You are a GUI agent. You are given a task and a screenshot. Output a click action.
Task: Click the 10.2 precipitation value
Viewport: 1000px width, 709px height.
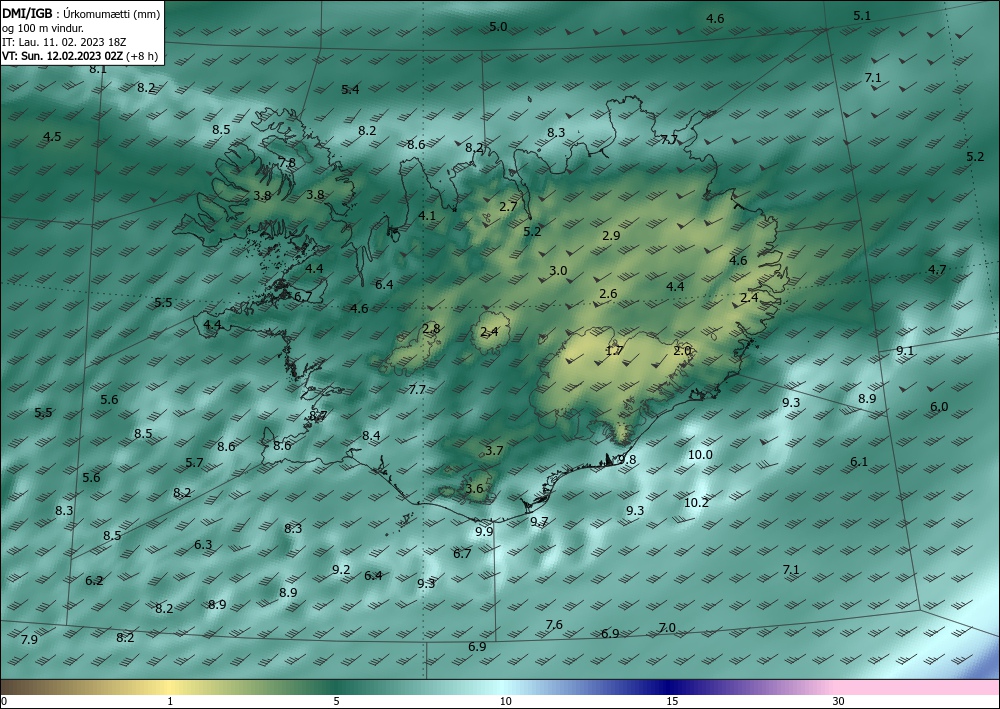tap(696, 502)
